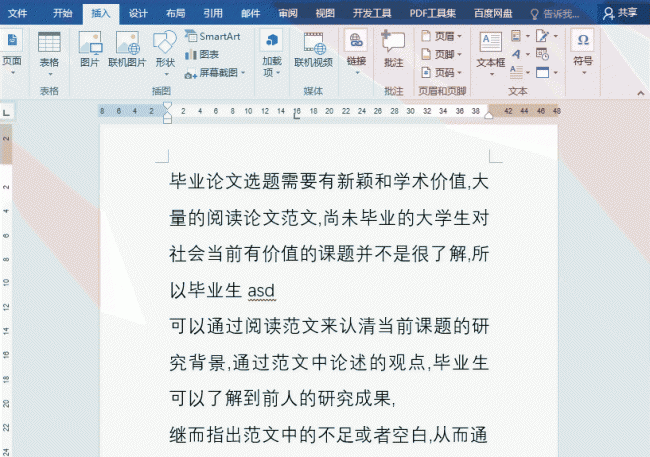Open 联机图片 online pictures
This screenshot has width=650, height=457.
[127, 49]
